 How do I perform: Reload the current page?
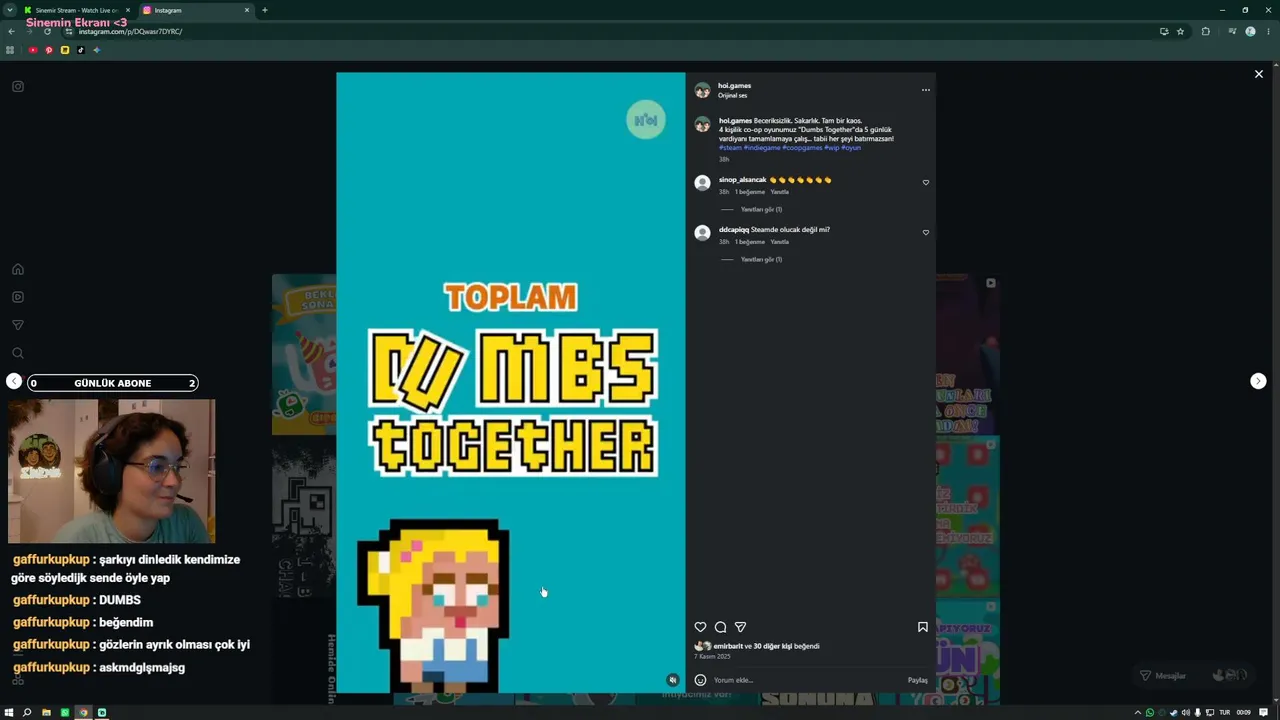tap(47, 31)
